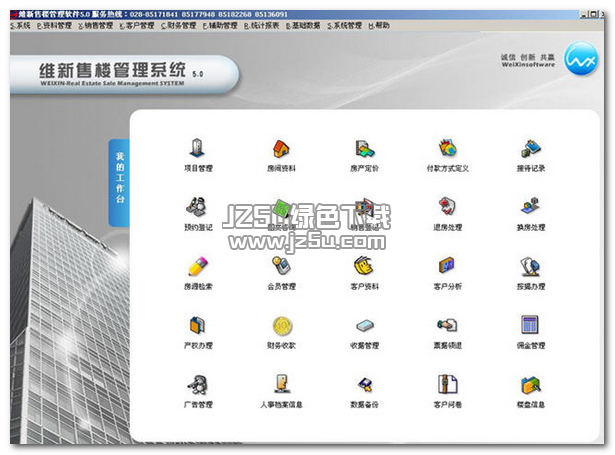Screen dimensions: 615x455
Task: Open the 销售登记 icon
Action: coord(364,208)
